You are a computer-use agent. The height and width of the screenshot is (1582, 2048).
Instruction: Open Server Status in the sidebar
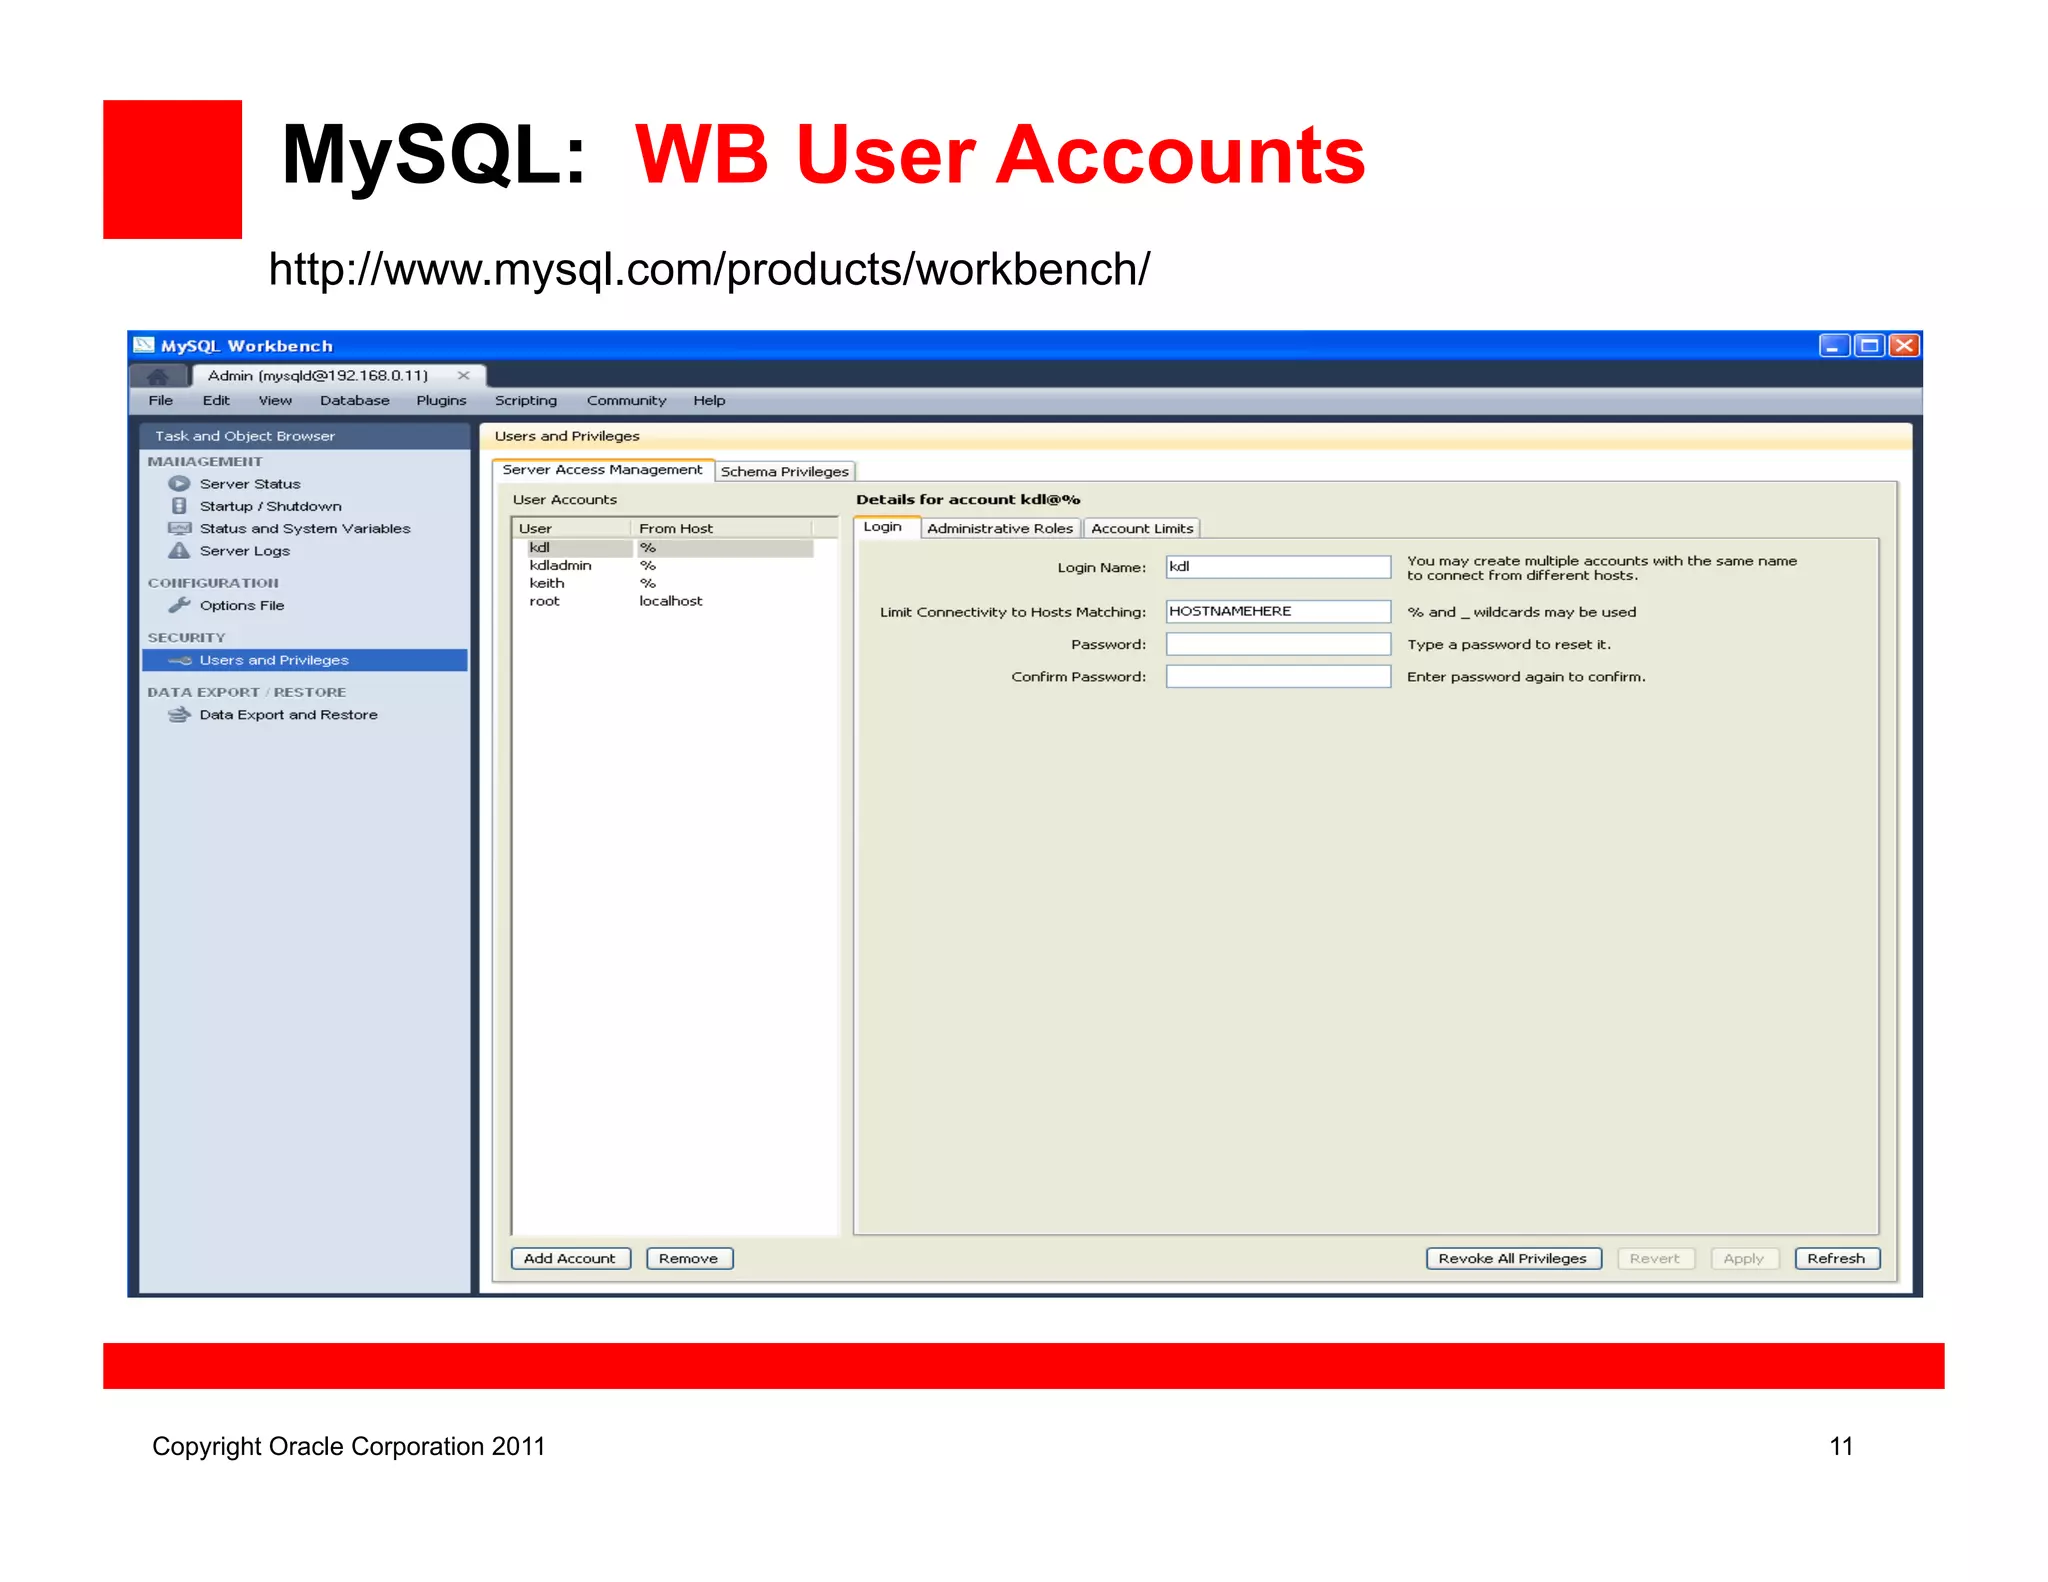pos(250,484)
